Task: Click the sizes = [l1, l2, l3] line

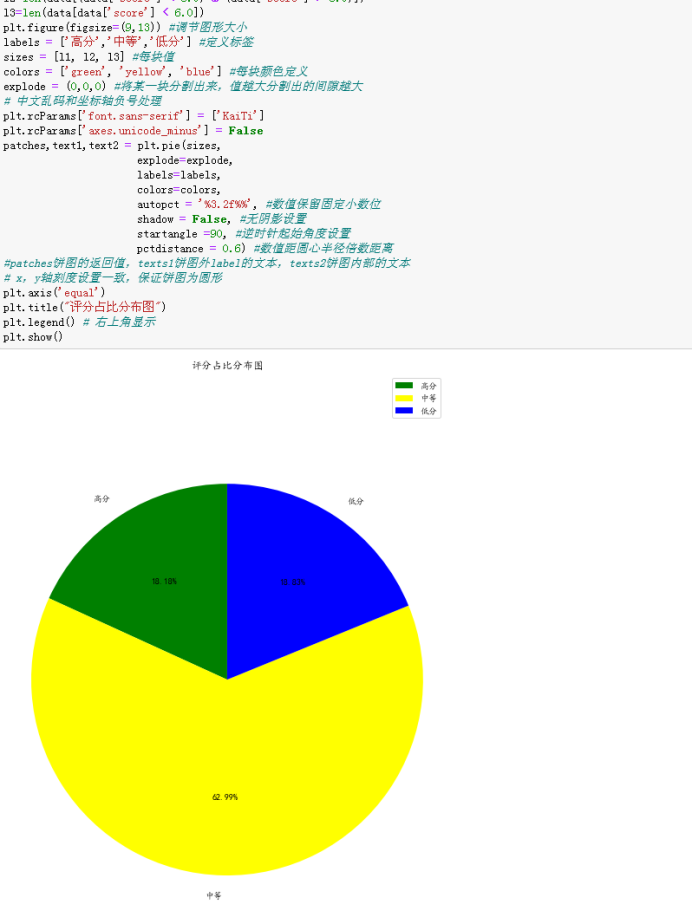Action: pyautogui.click(x=89, y=57)
